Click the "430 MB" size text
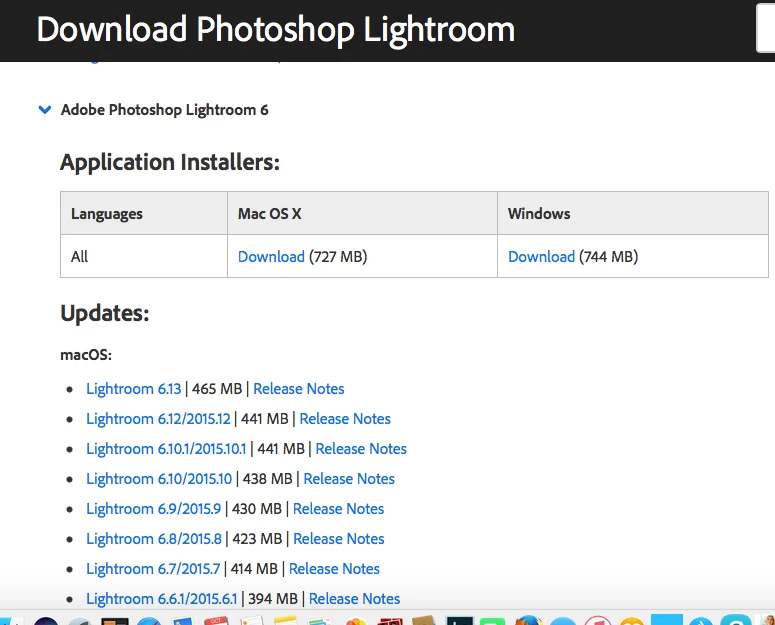 [257, 509]
